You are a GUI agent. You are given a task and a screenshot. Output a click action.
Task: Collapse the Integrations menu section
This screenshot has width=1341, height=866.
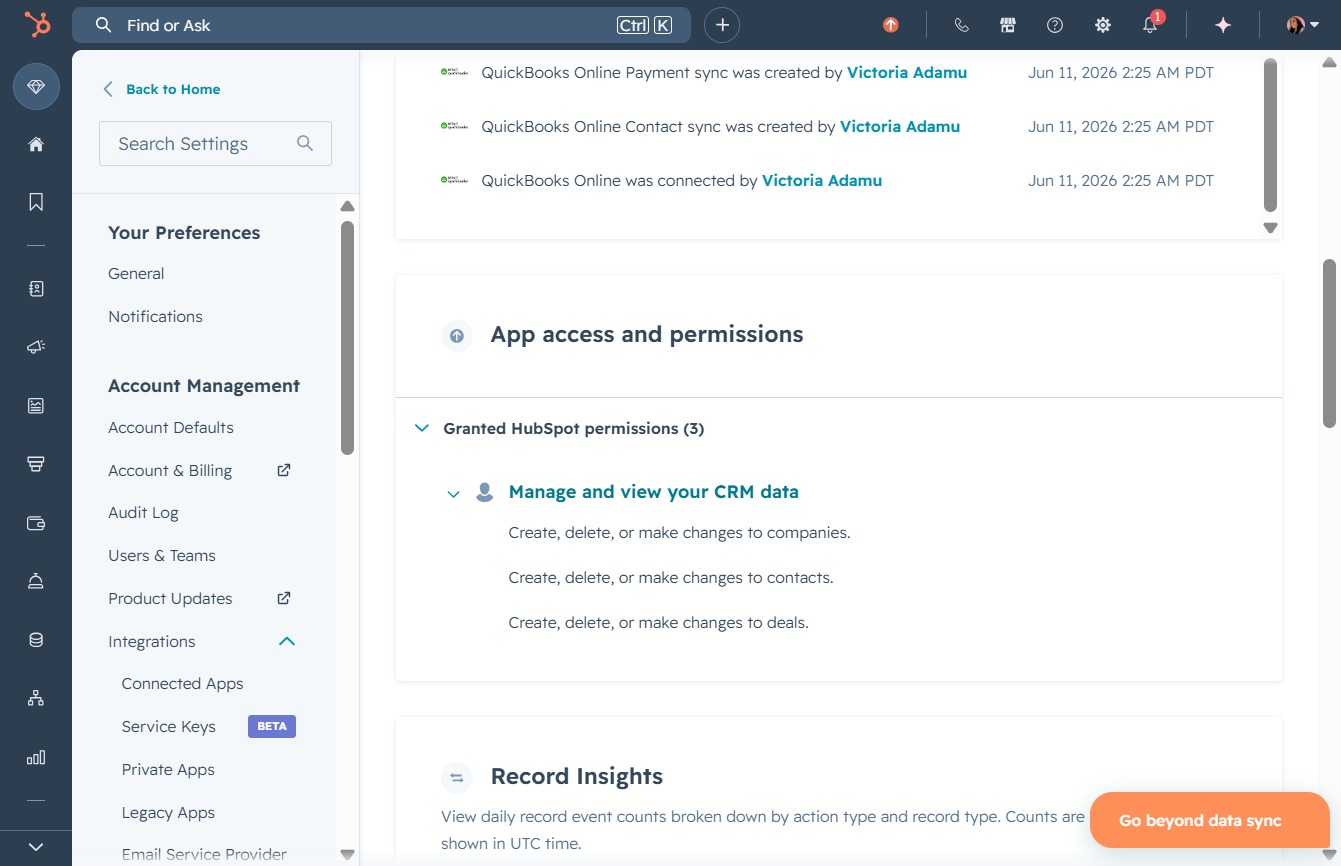[x=286, y=641]
